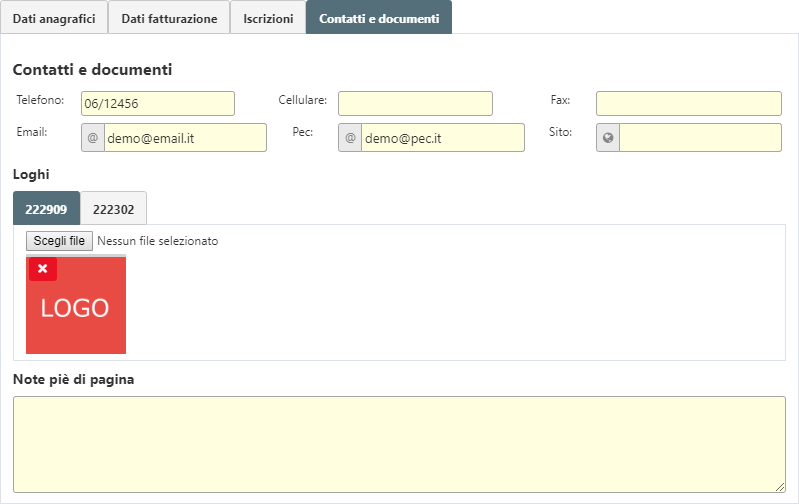Click into the Fax input field
Viewport: 799px width, 504px height.
click(688, 104)
